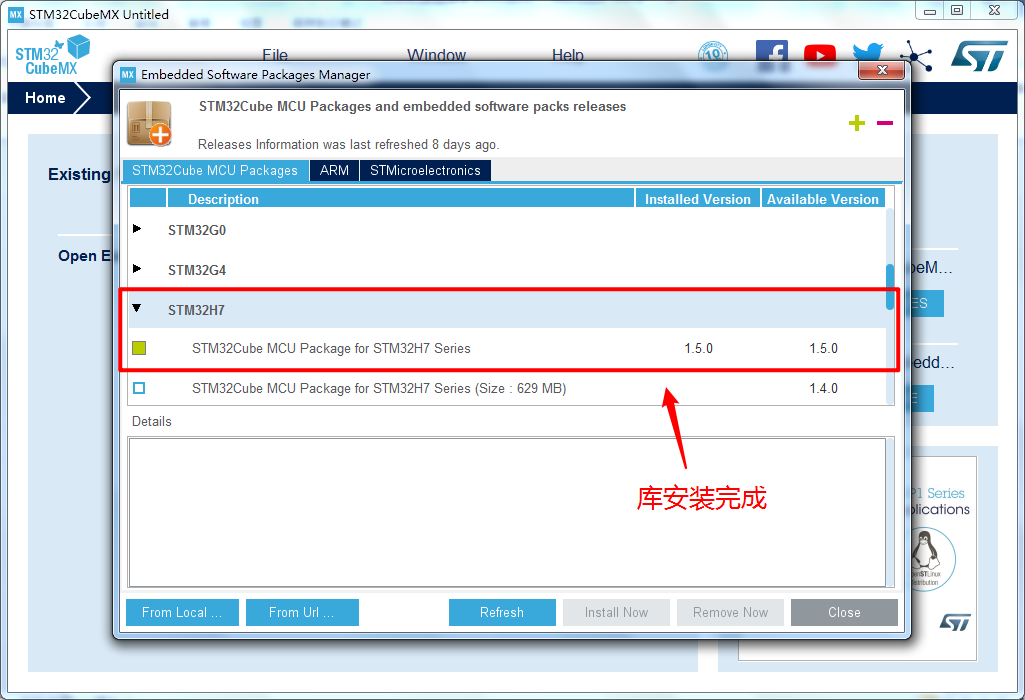Click the magenta minus collapse-all icon
Screen dimensions: 1025x700
pos(884,123)
